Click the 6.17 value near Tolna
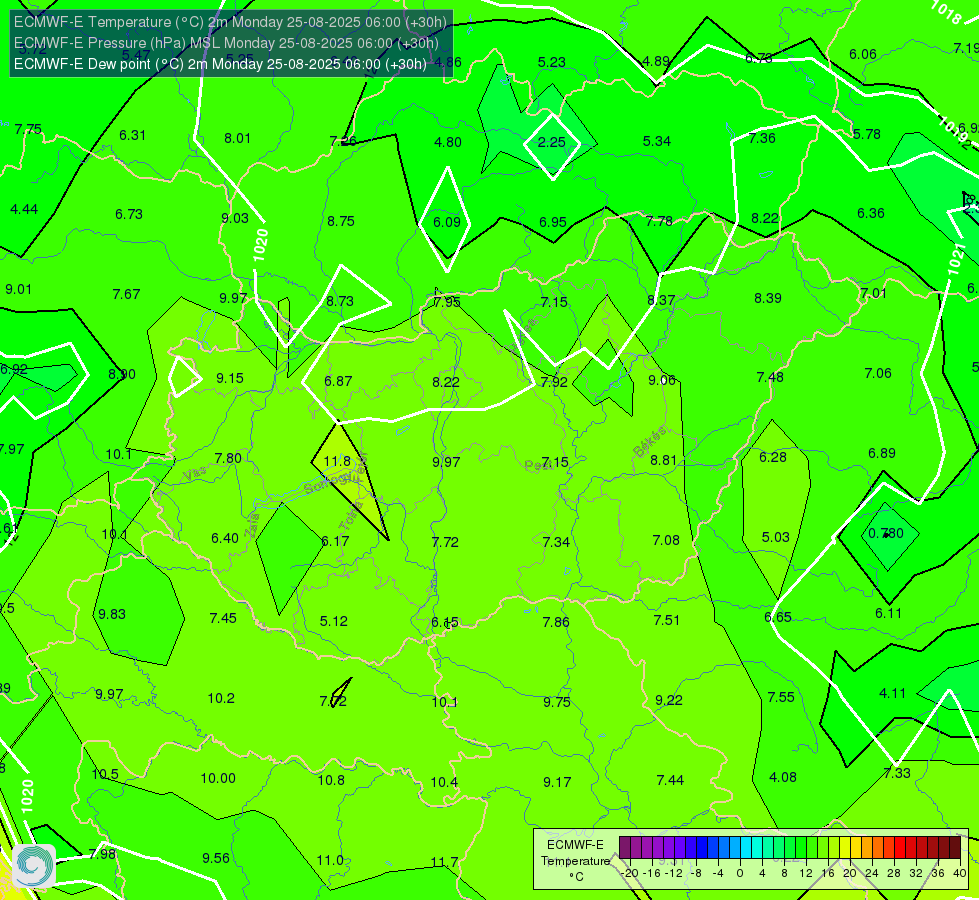 (x=335, y=541)
